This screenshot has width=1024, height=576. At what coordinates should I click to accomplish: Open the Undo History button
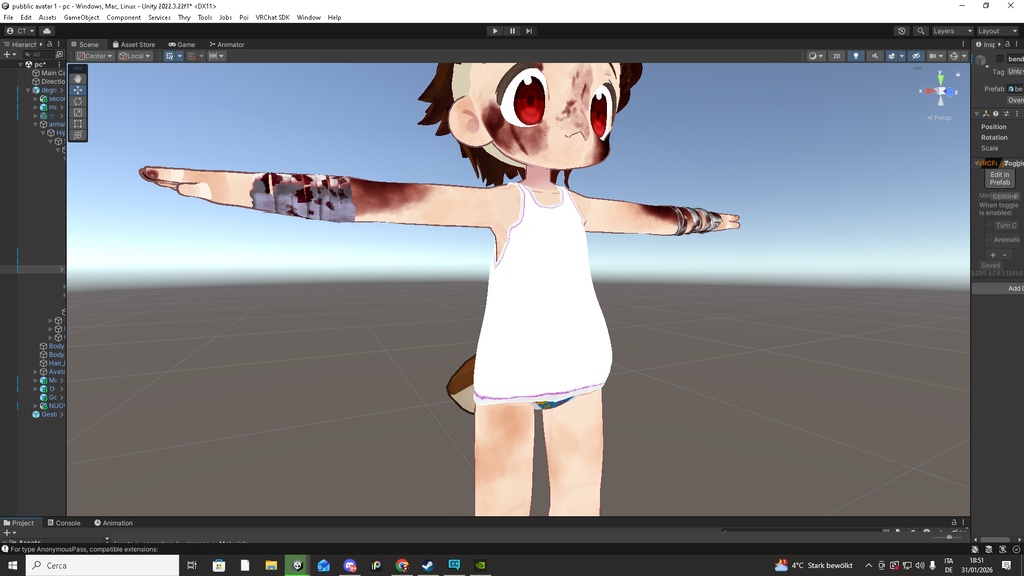coord(902,31)
